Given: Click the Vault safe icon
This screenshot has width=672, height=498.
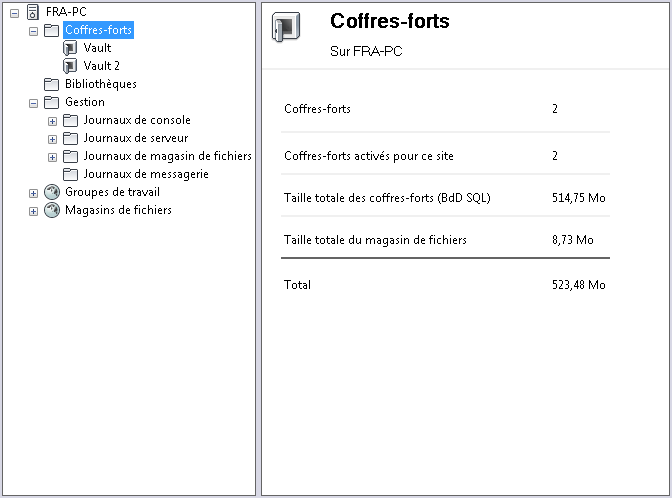Looking at the screenshot, I should click(x=70, y=48).
